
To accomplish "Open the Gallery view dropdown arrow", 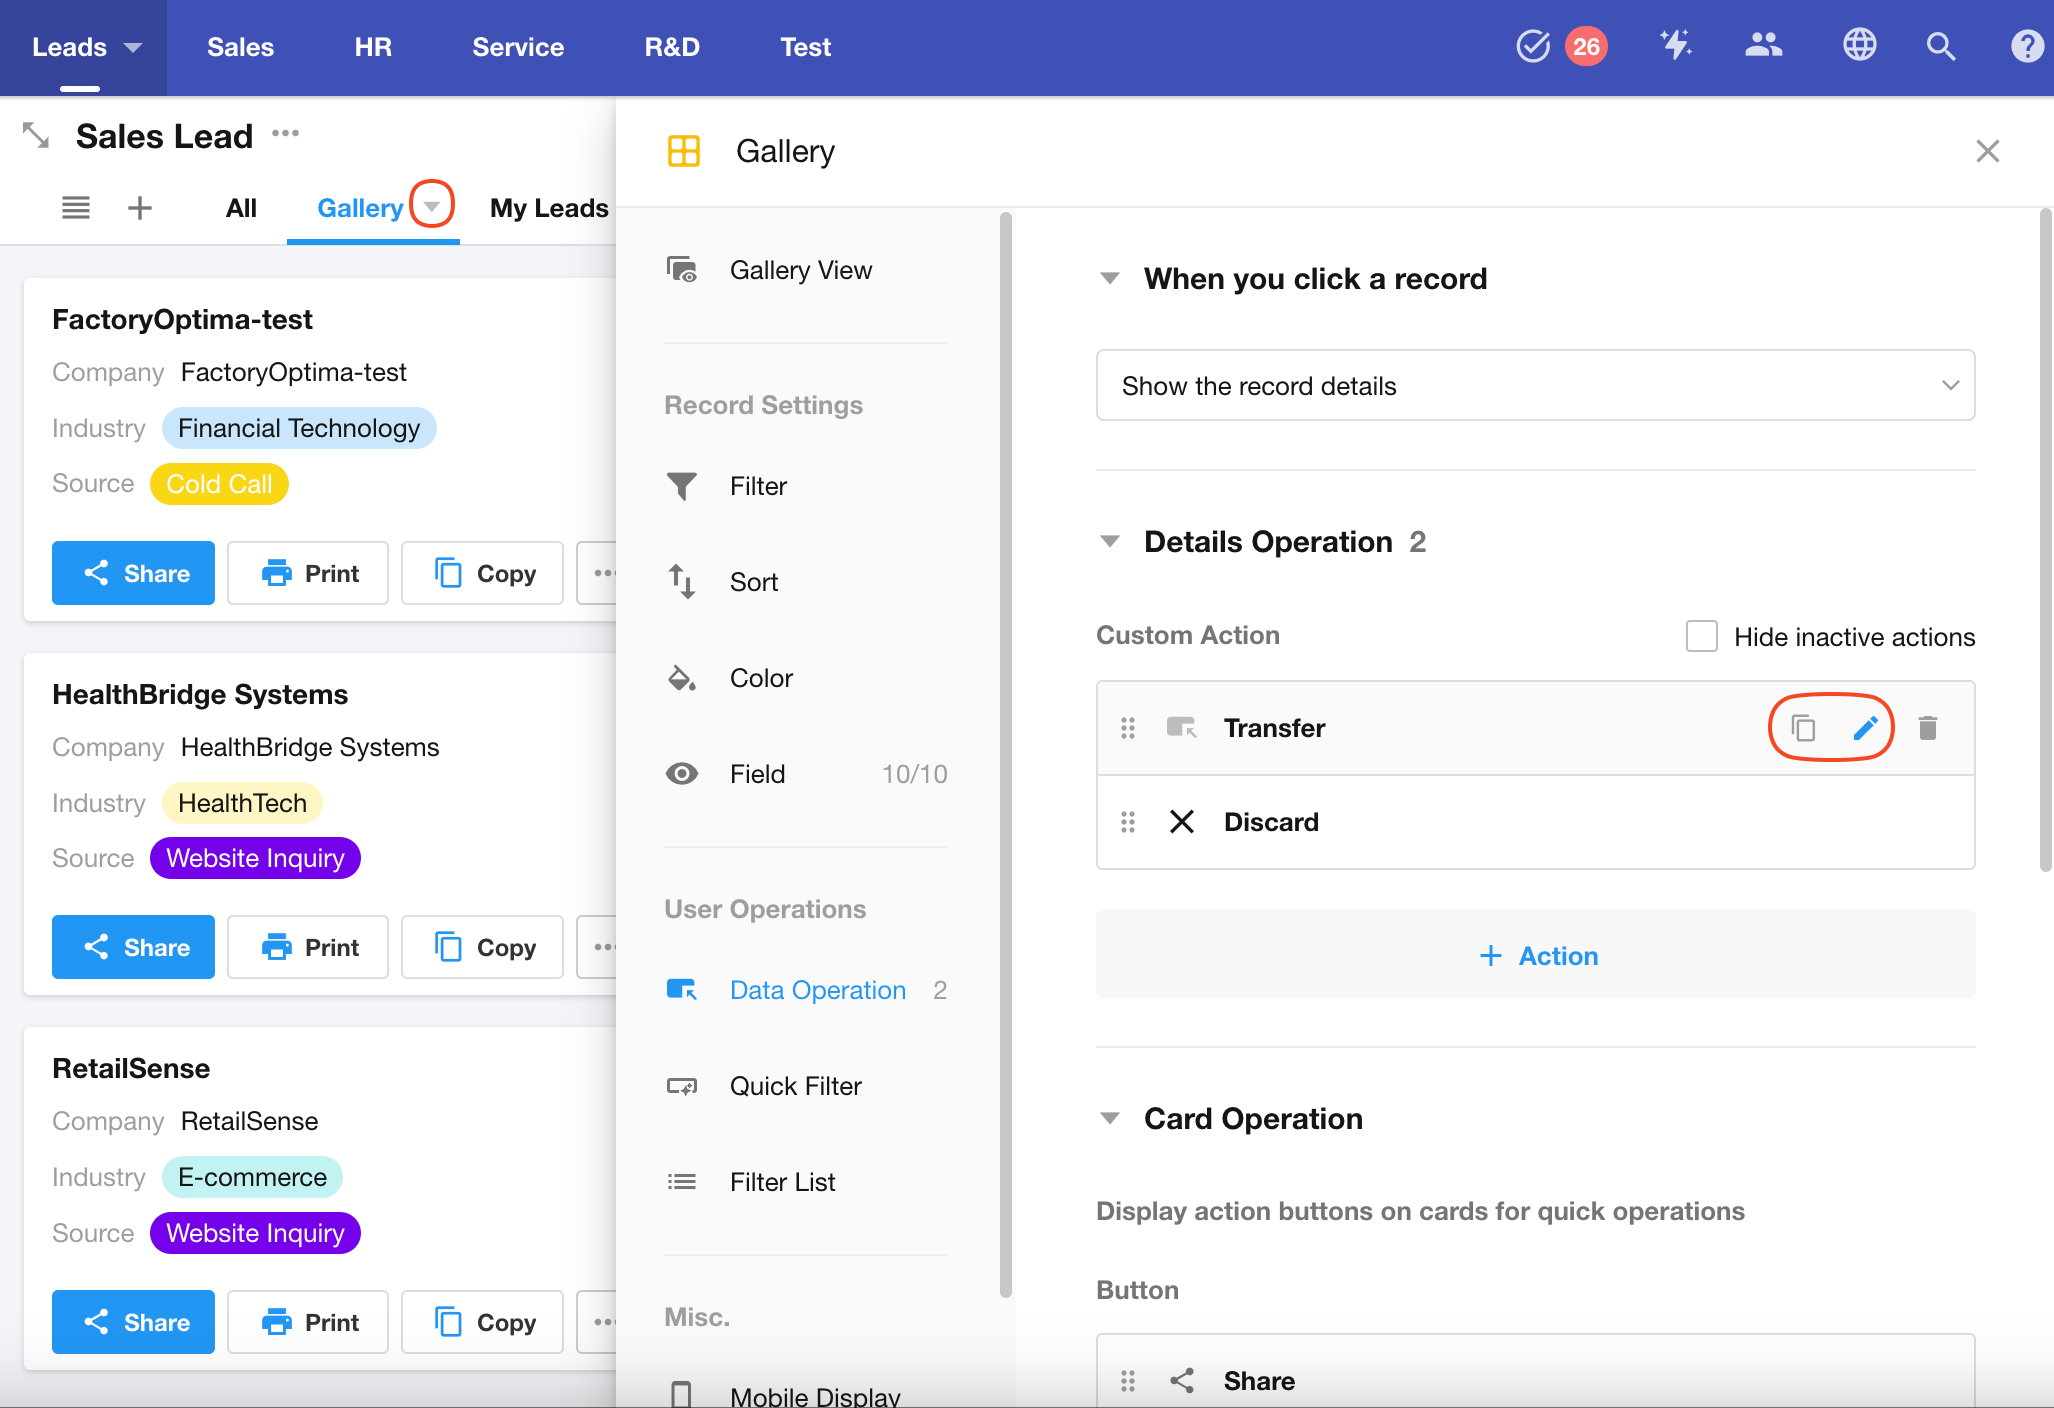I will click(x=432, y=206).
